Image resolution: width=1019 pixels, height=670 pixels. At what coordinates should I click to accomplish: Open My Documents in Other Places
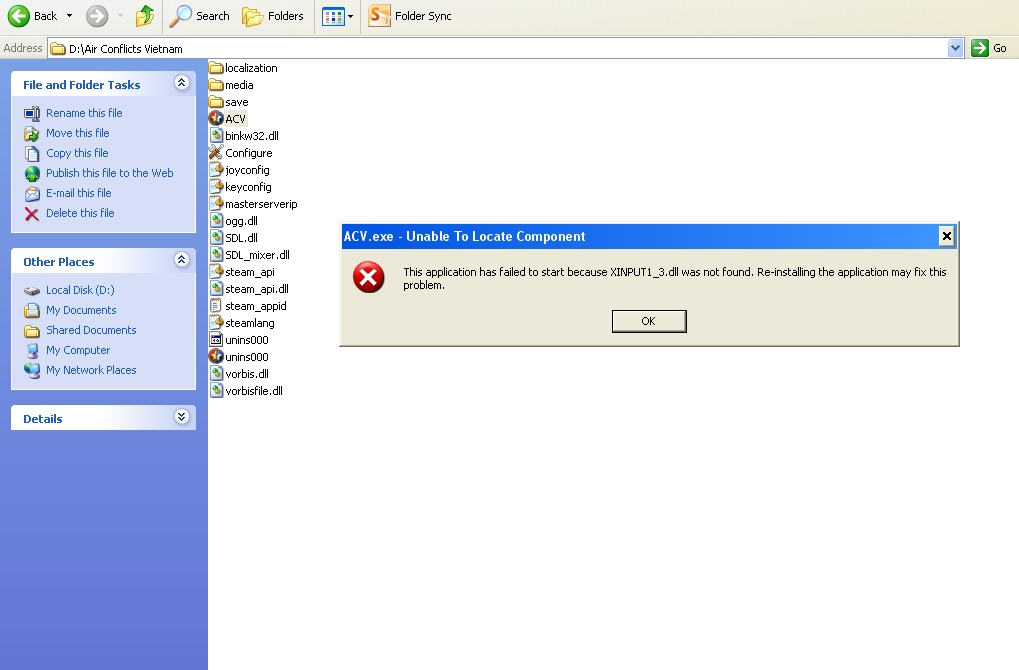point(81,311)
